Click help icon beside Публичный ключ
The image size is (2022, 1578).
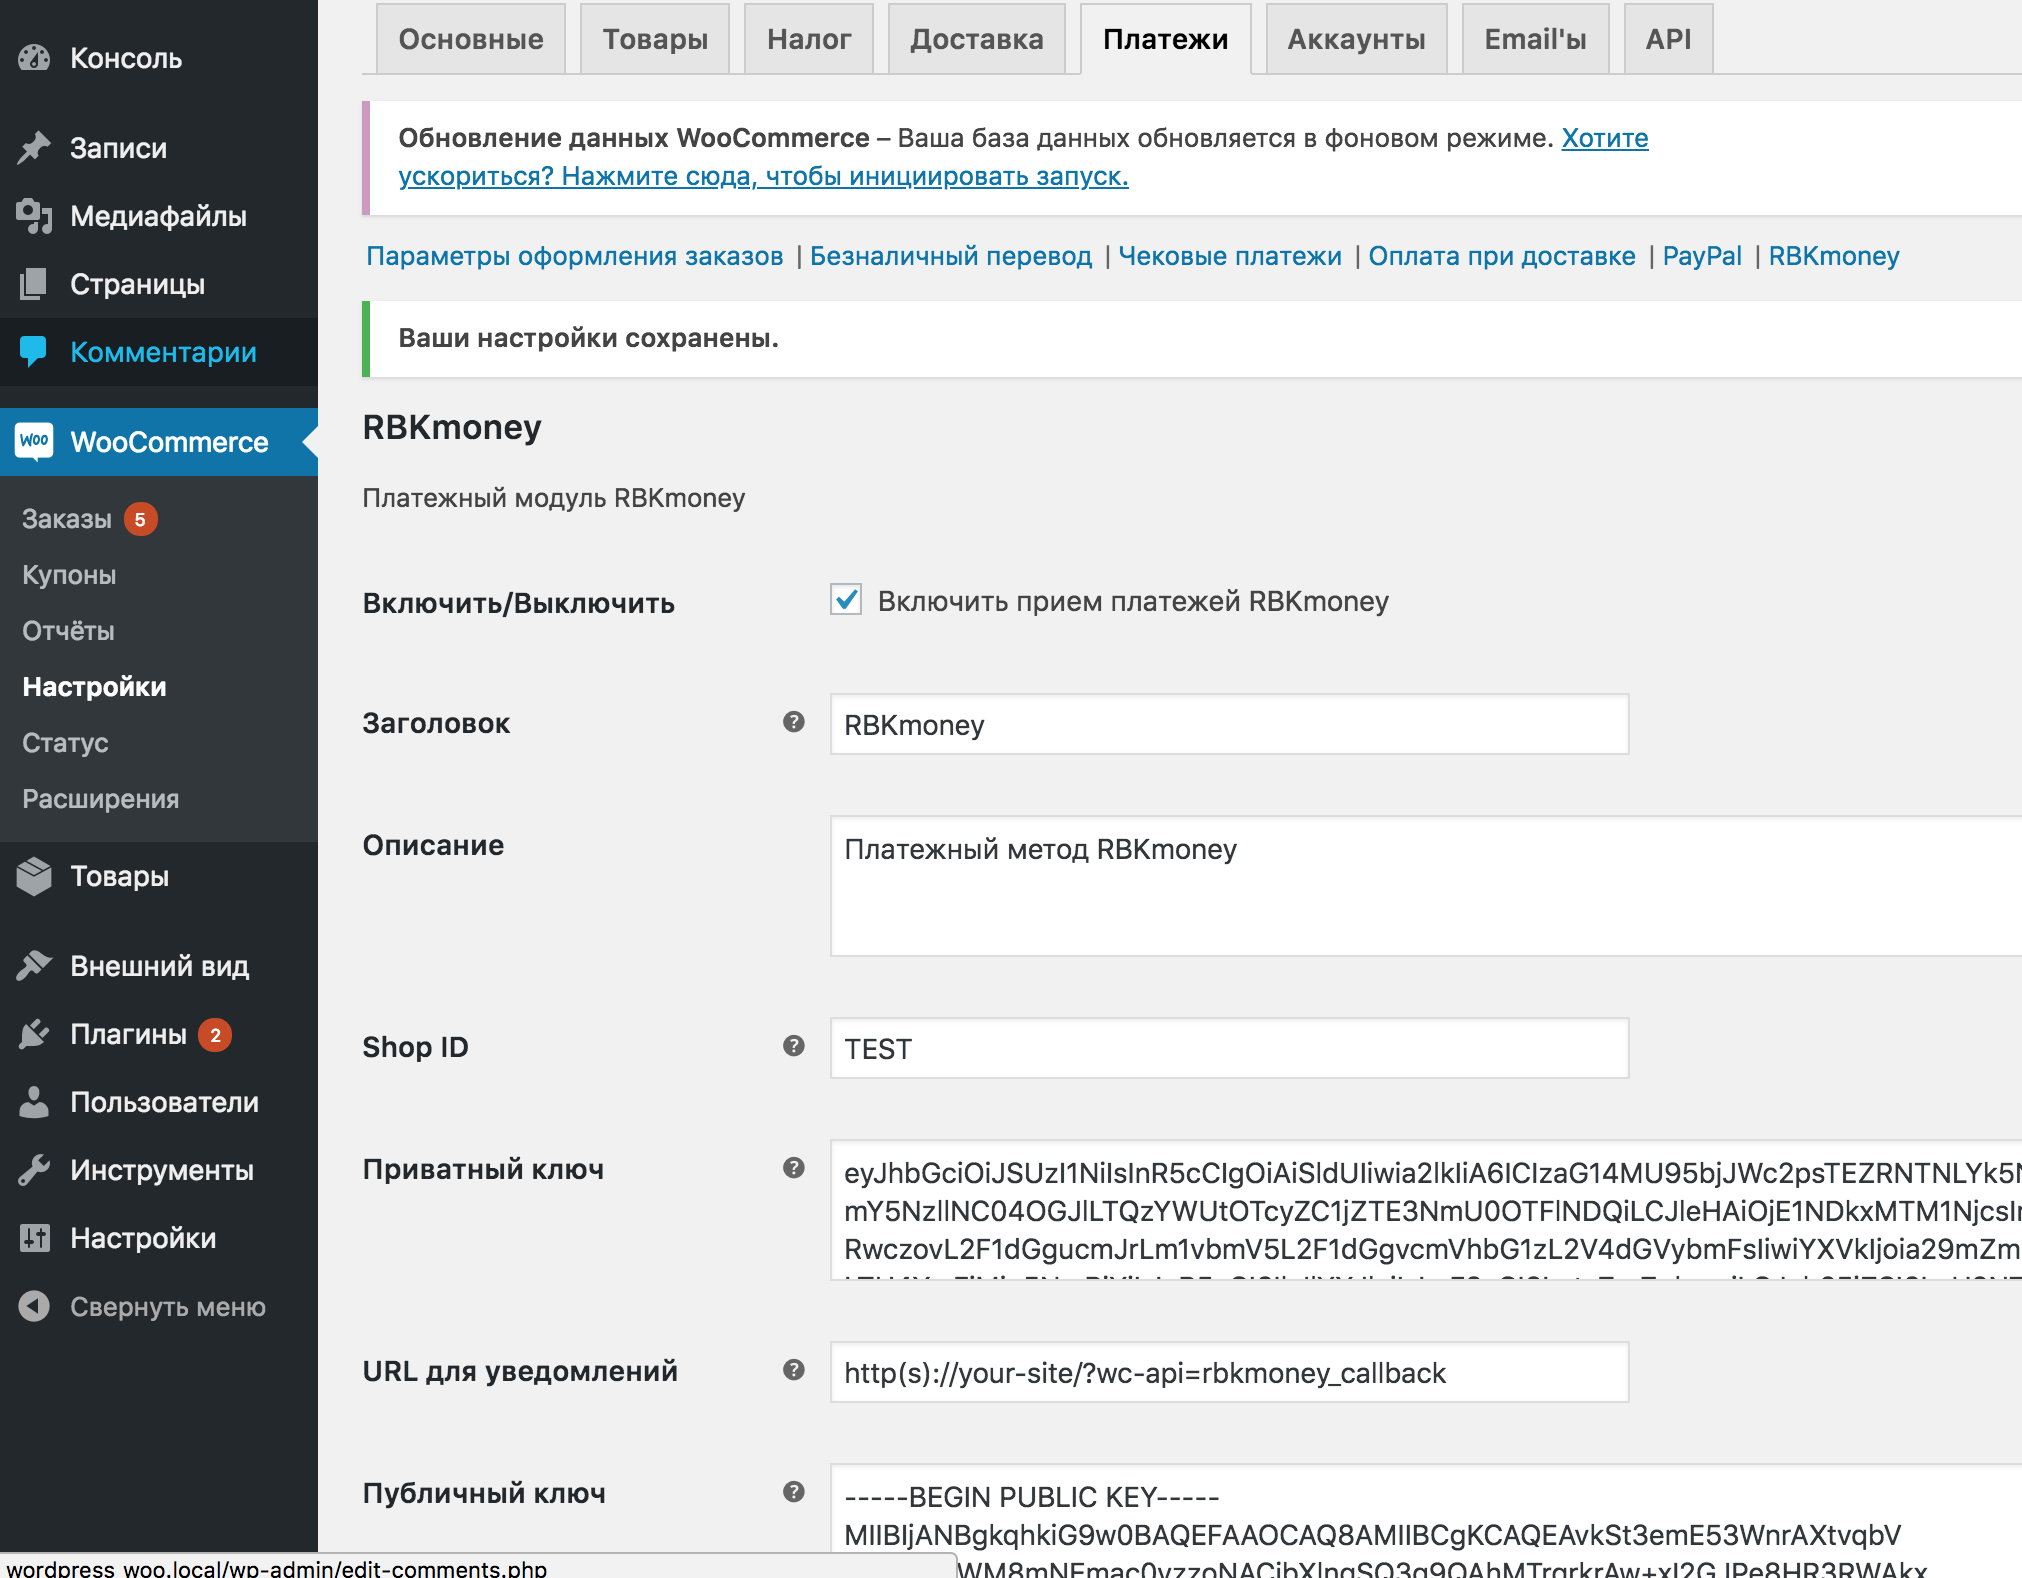point(794,1492)
